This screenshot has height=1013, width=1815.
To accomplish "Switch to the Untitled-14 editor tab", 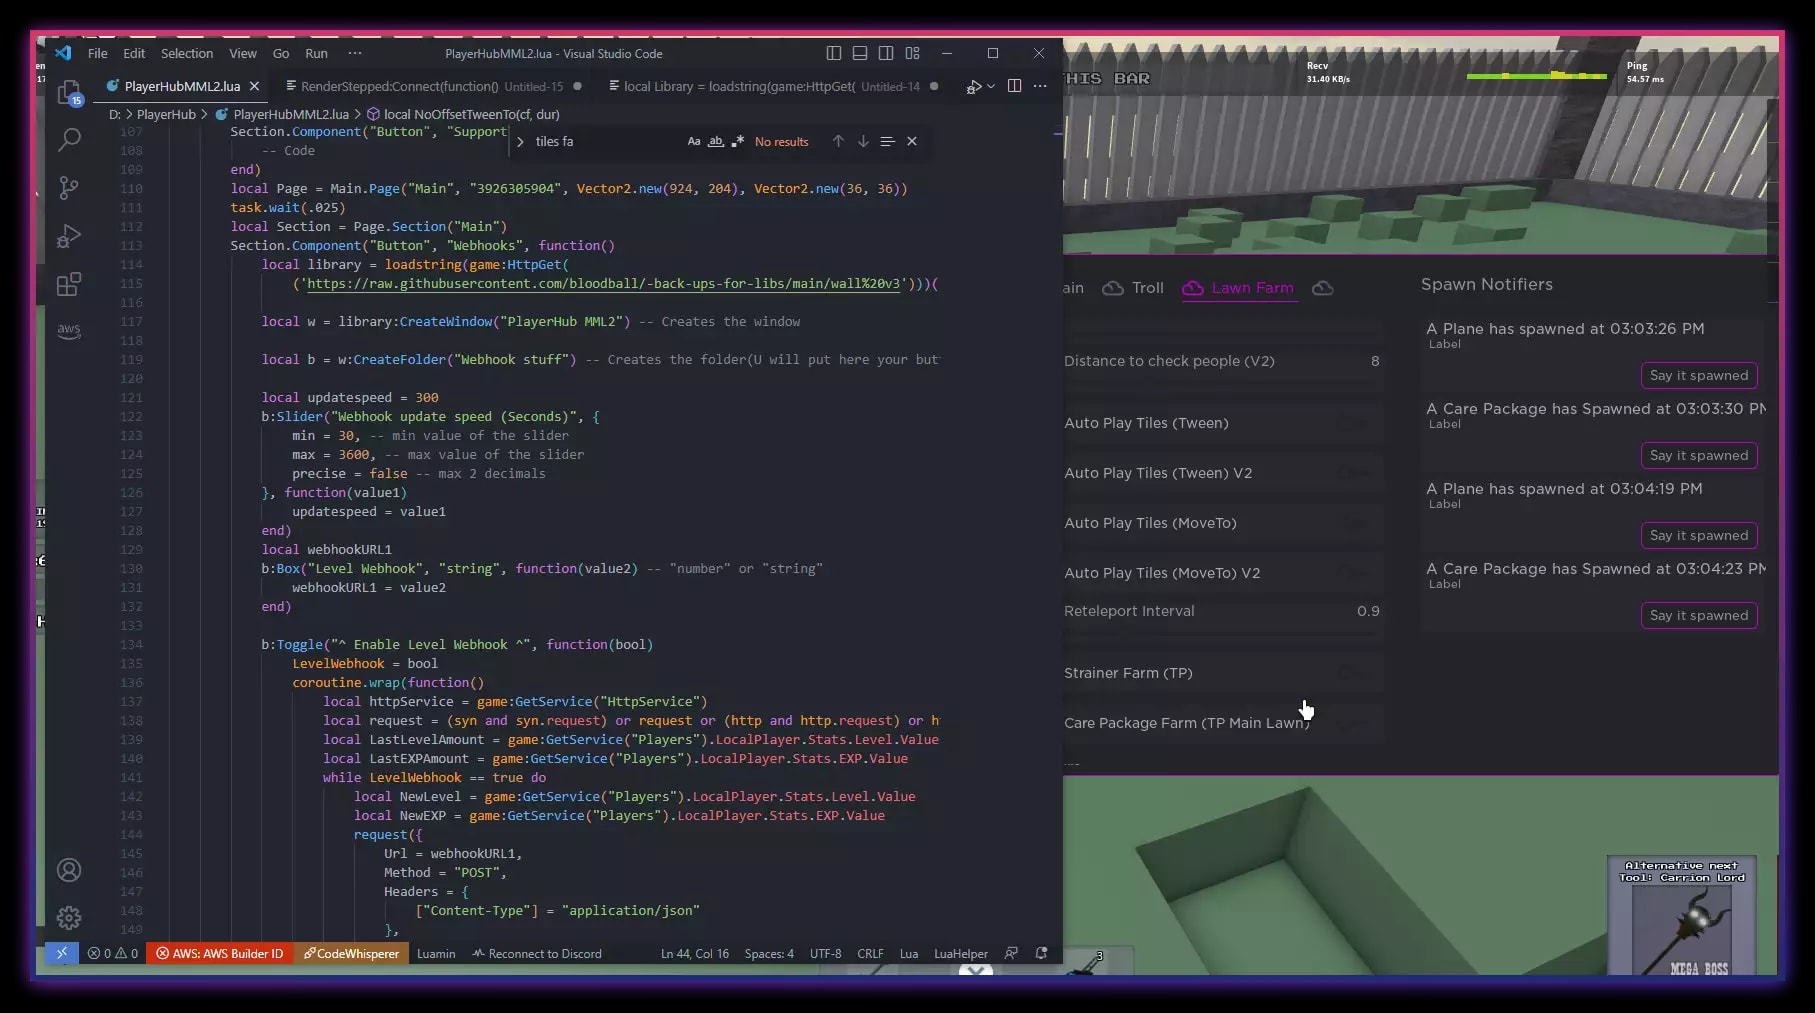I will pos(772,86).
